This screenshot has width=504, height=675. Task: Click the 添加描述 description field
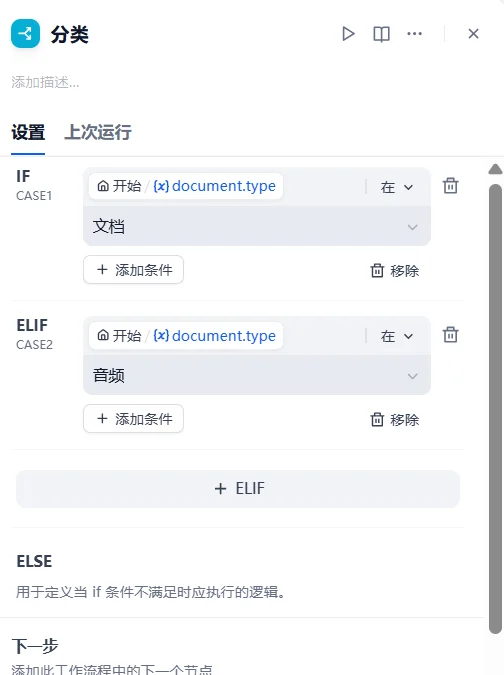pyautogui.click(x=45, y=82)
